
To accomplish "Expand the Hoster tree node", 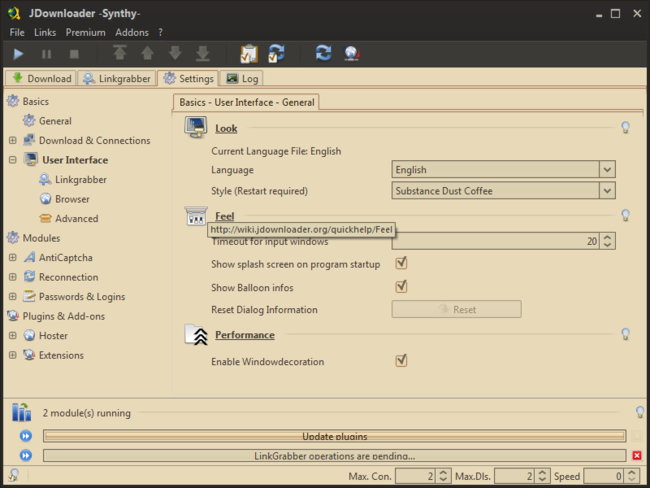I will [13, 335].
